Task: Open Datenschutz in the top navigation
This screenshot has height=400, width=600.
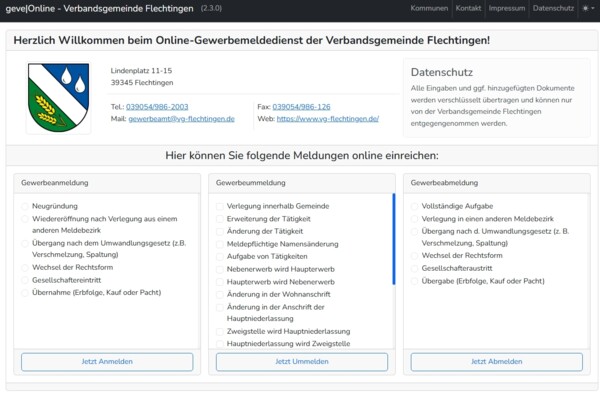Action: click(x=553, y=8)
